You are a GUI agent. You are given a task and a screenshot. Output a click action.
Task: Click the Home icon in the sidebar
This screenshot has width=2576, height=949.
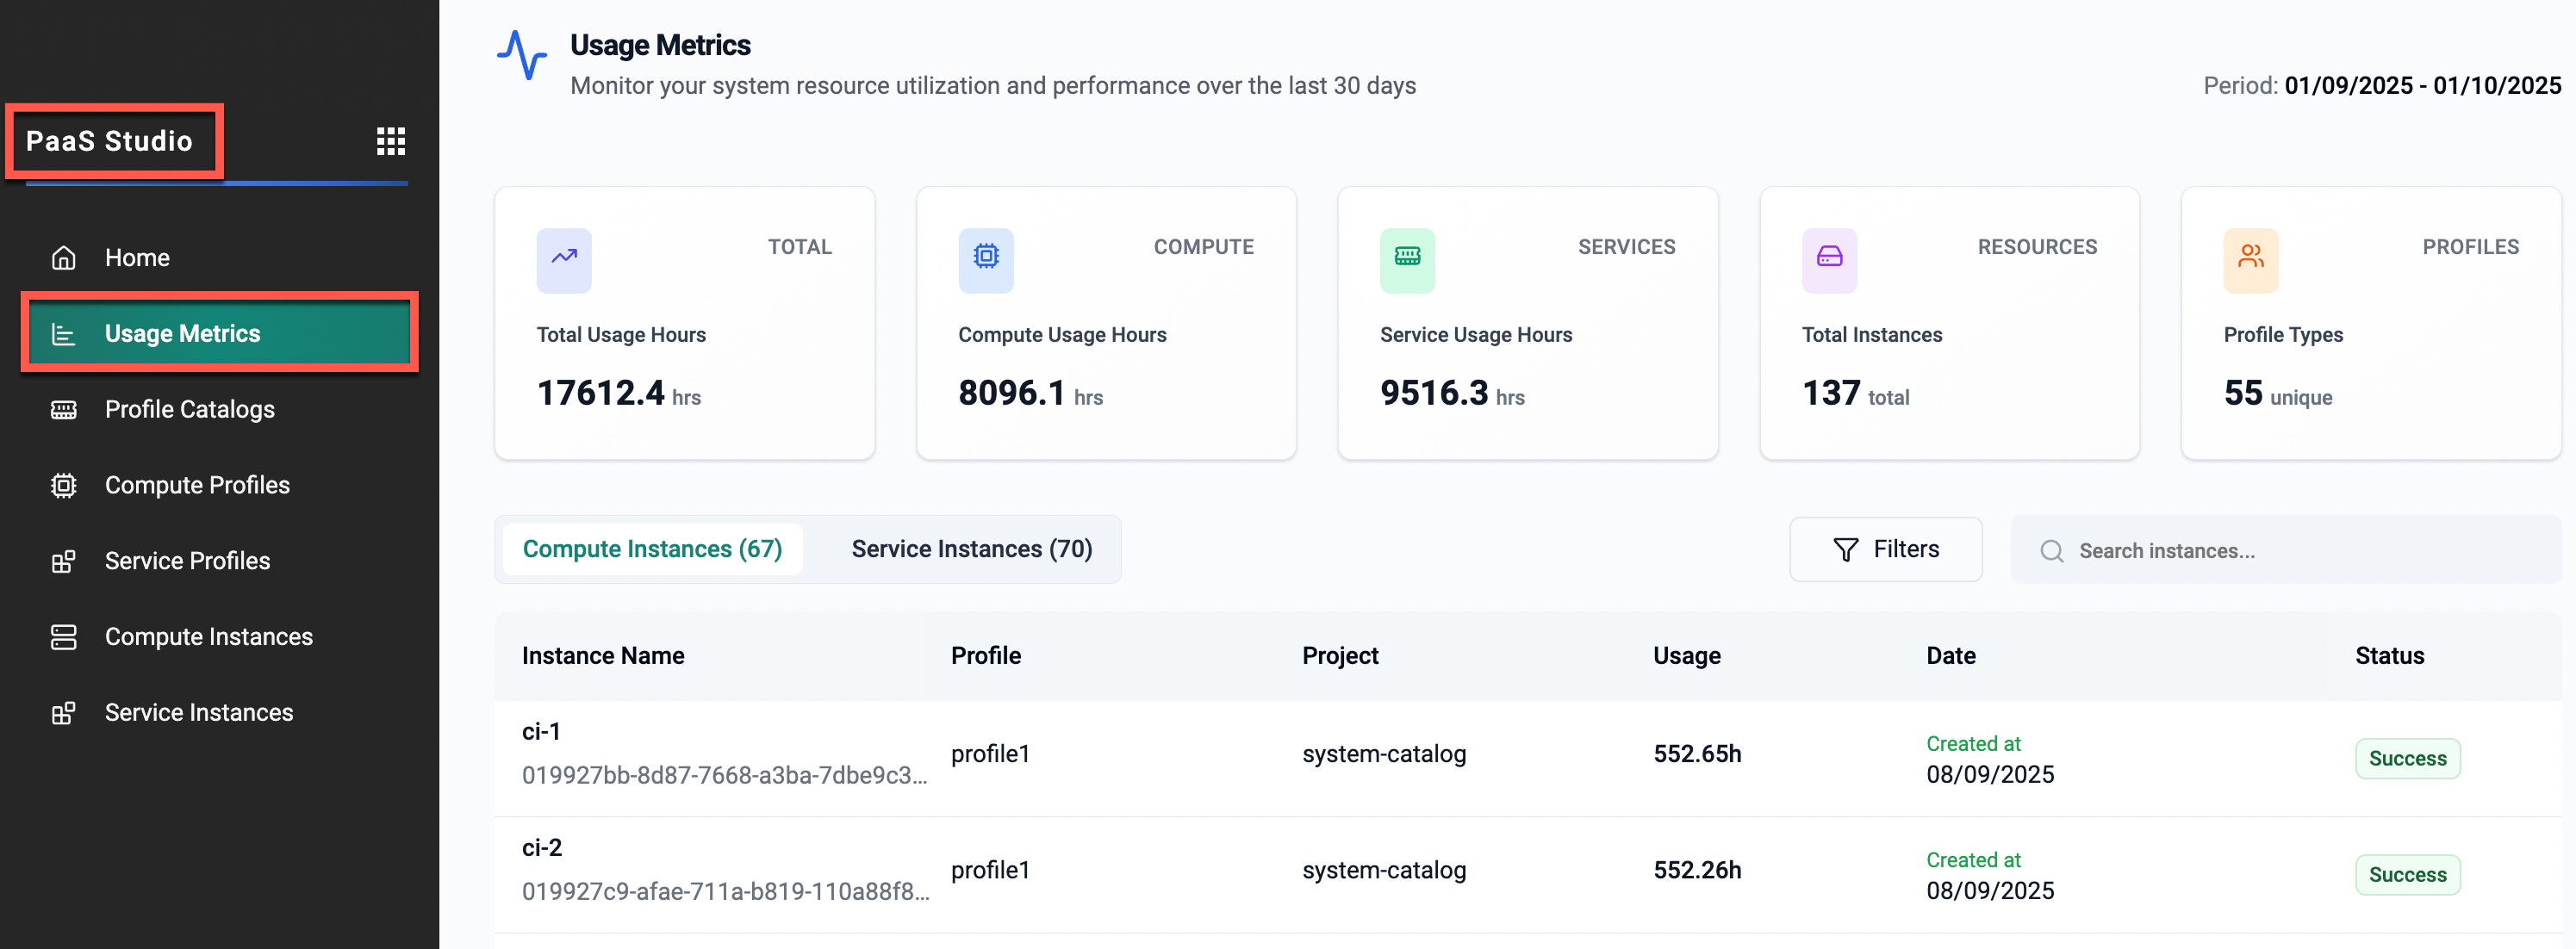click(63, 257)
